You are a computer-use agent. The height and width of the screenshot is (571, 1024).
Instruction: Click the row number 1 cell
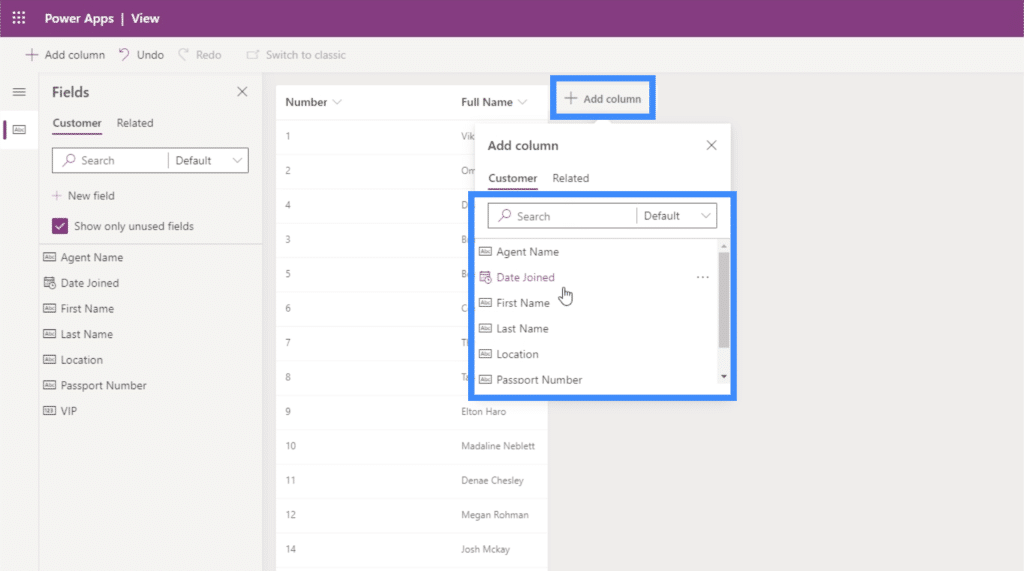pos(288,136)
